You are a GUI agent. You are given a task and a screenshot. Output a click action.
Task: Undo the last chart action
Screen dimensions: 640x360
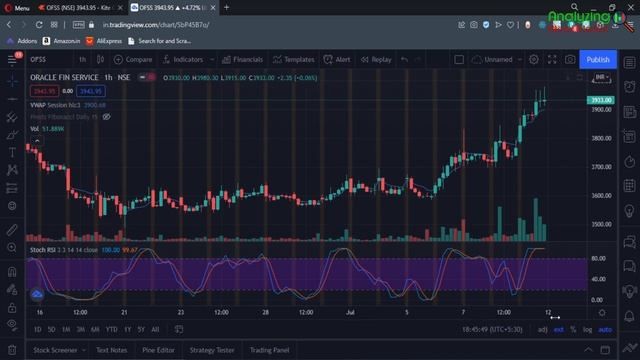click(404, 60)
